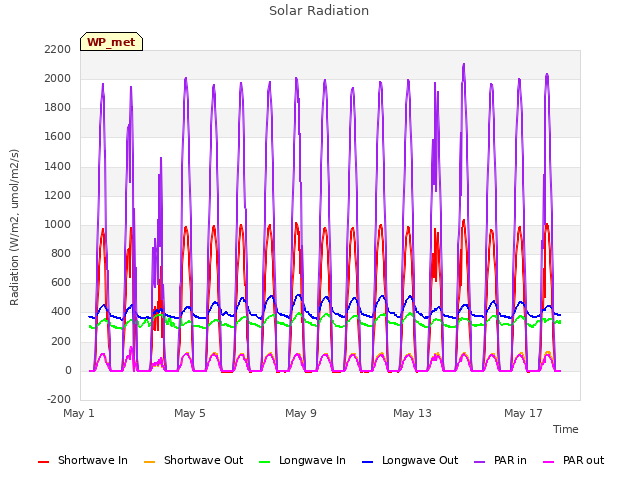640x480 pixels.
Task: Click the May 1 x-axis label
Action: [79, 413]
